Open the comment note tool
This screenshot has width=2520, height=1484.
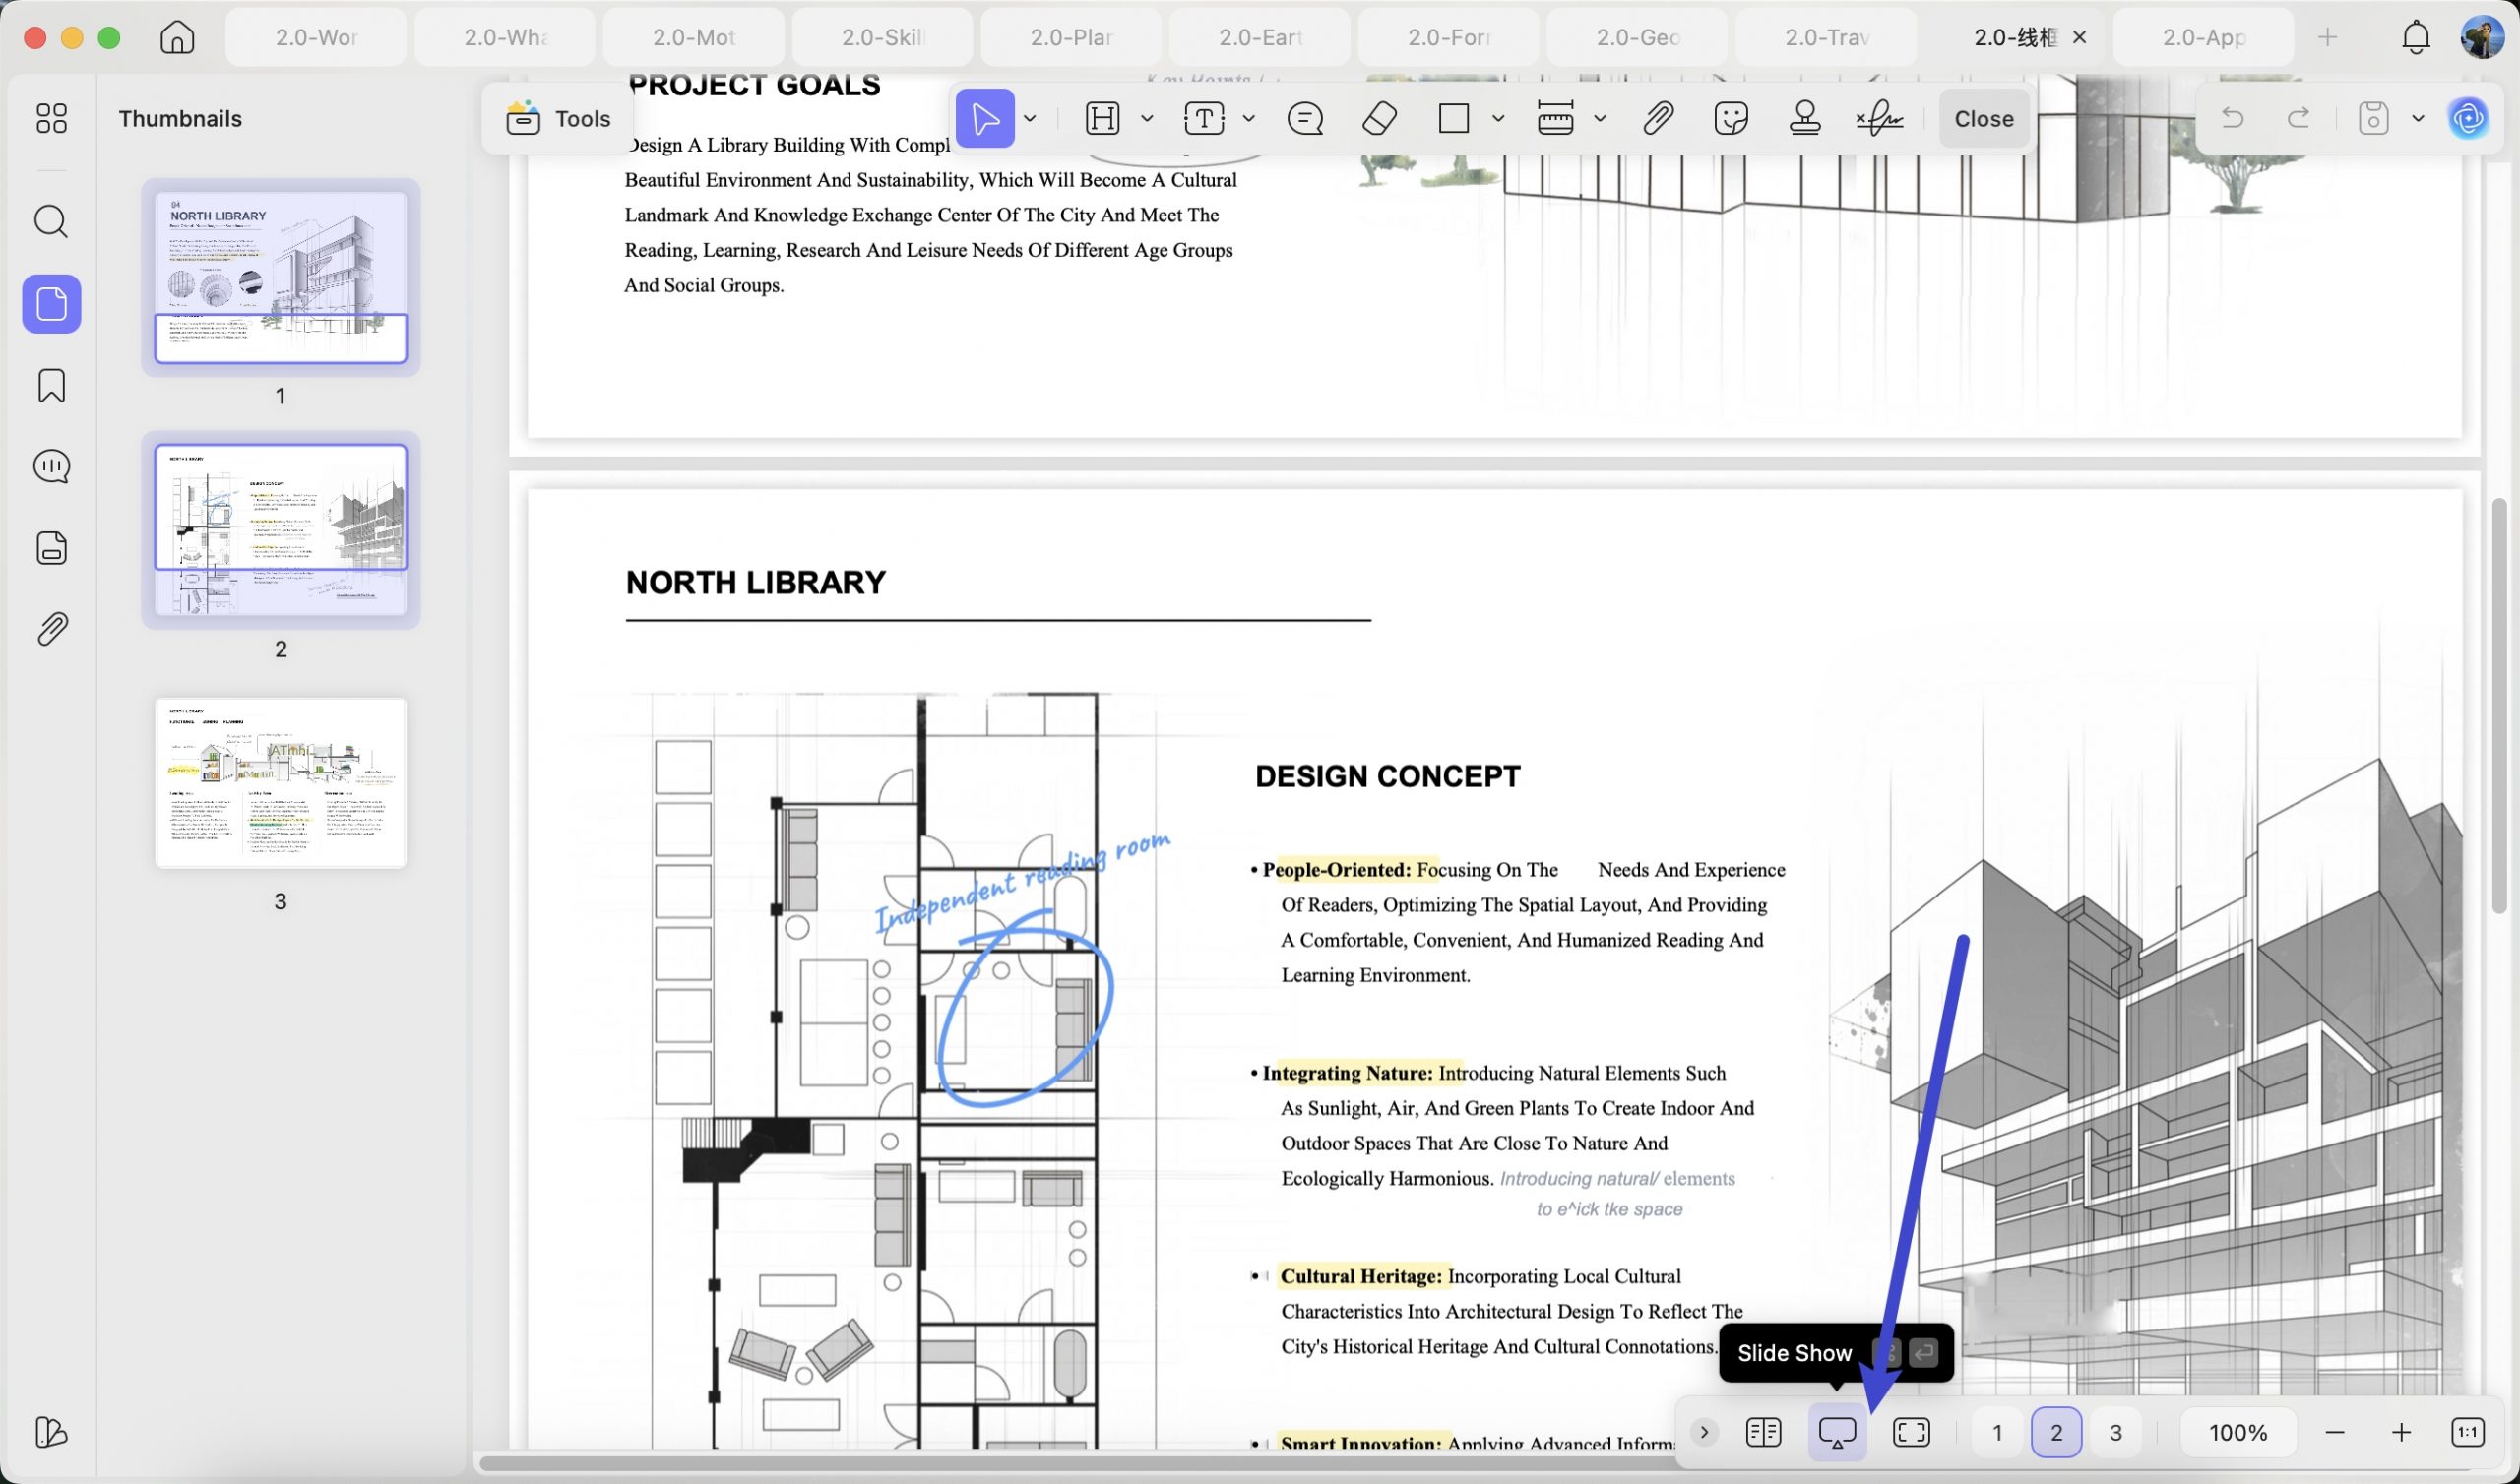click(x=1305, y=119)
